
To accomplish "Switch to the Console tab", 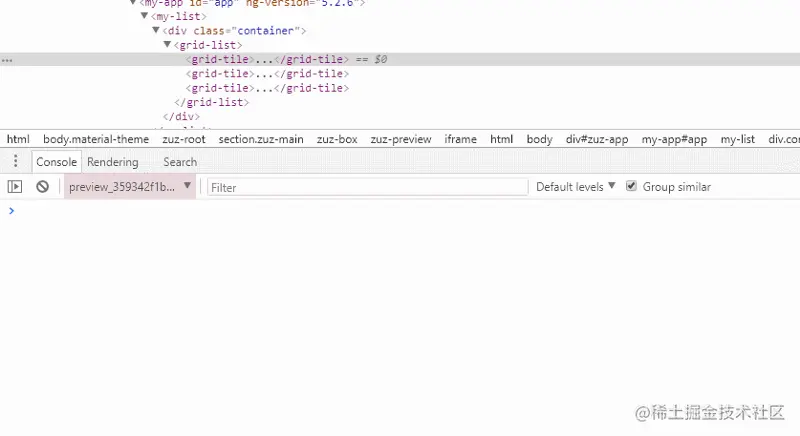I will coord(56,162).
